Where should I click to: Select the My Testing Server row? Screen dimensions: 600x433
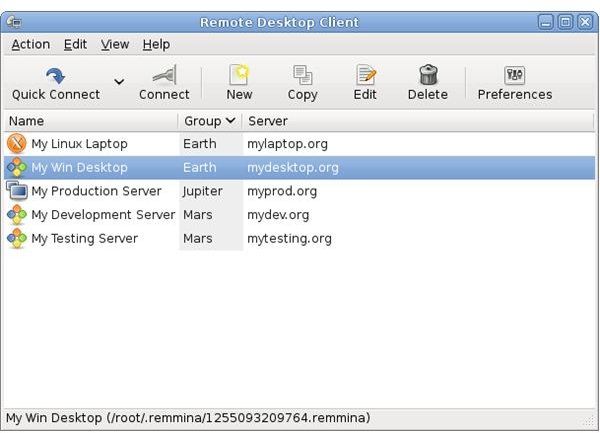pyautogui.click(x=300, y=239)
